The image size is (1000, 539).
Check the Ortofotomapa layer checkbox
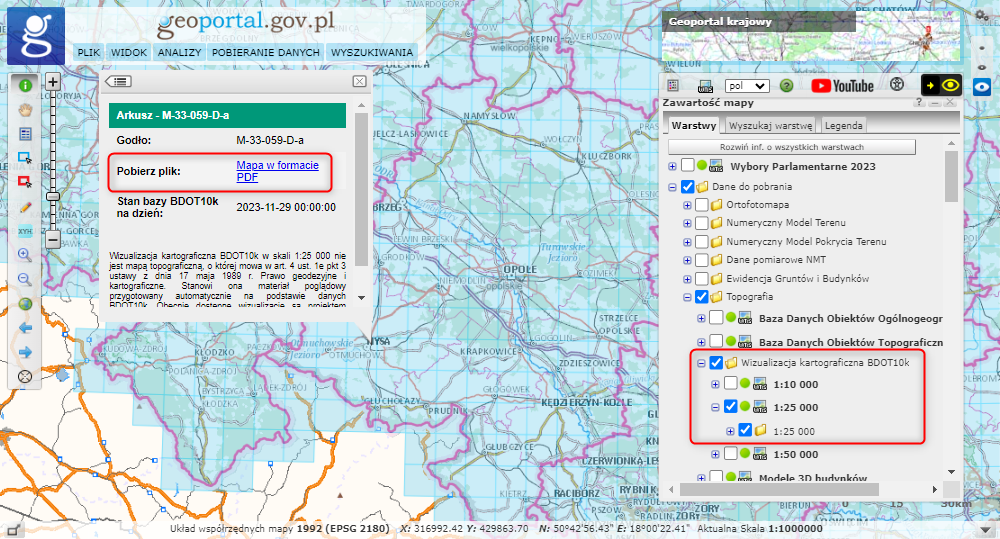click(702, 205)
